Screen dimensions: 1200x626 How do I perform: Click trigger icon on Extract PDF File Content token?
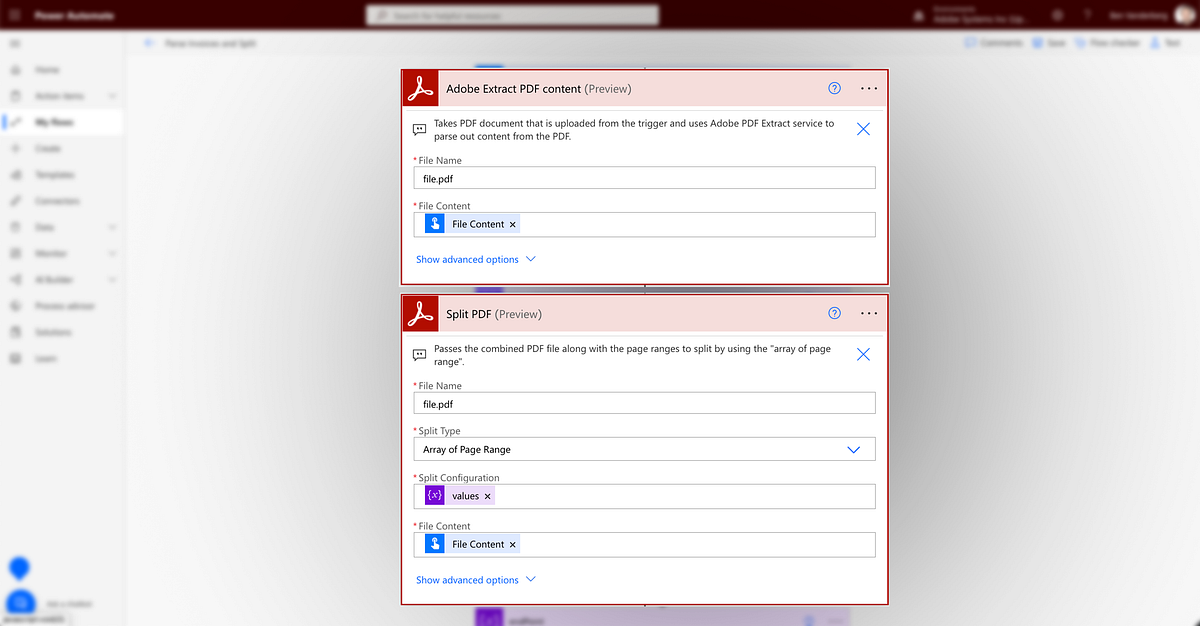pos(434,224)
